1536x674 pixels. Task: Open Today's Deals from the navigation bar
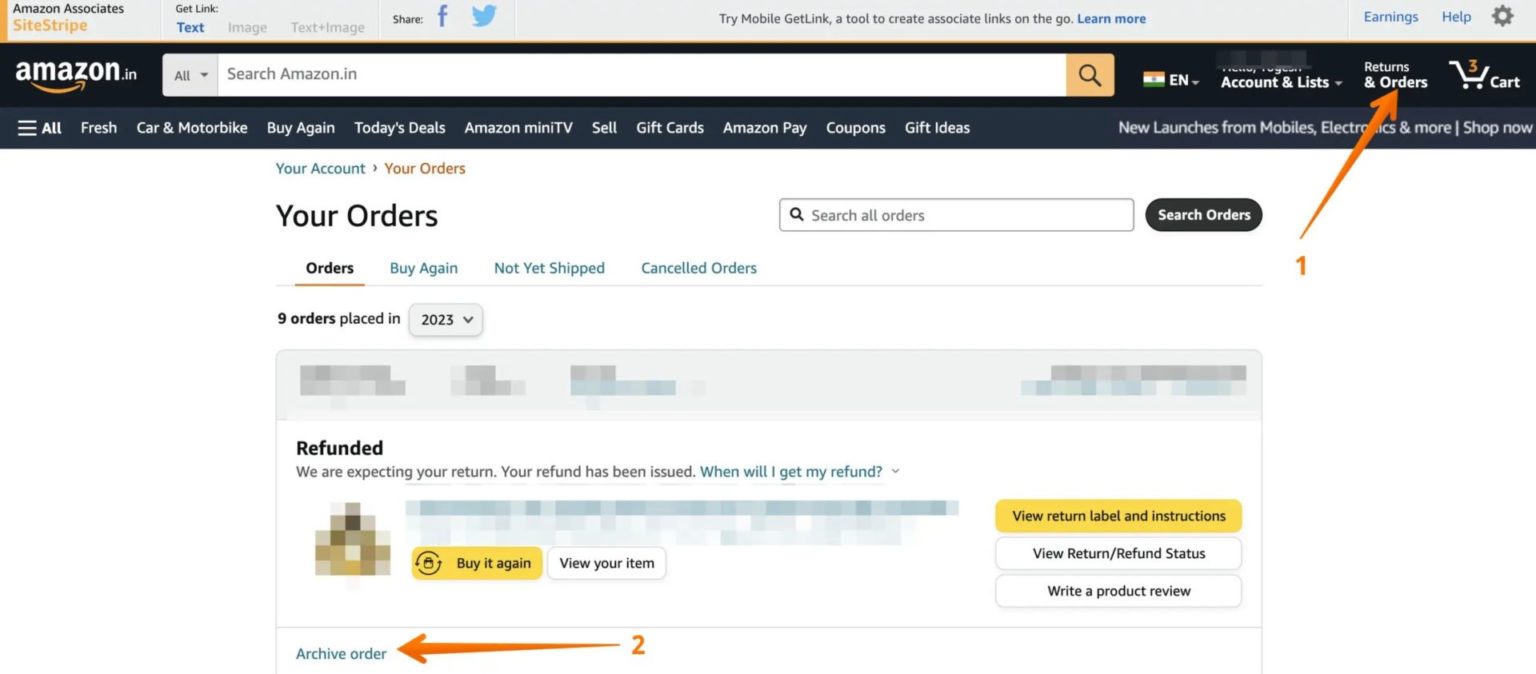pyautogui.click(x=399, y=127)
